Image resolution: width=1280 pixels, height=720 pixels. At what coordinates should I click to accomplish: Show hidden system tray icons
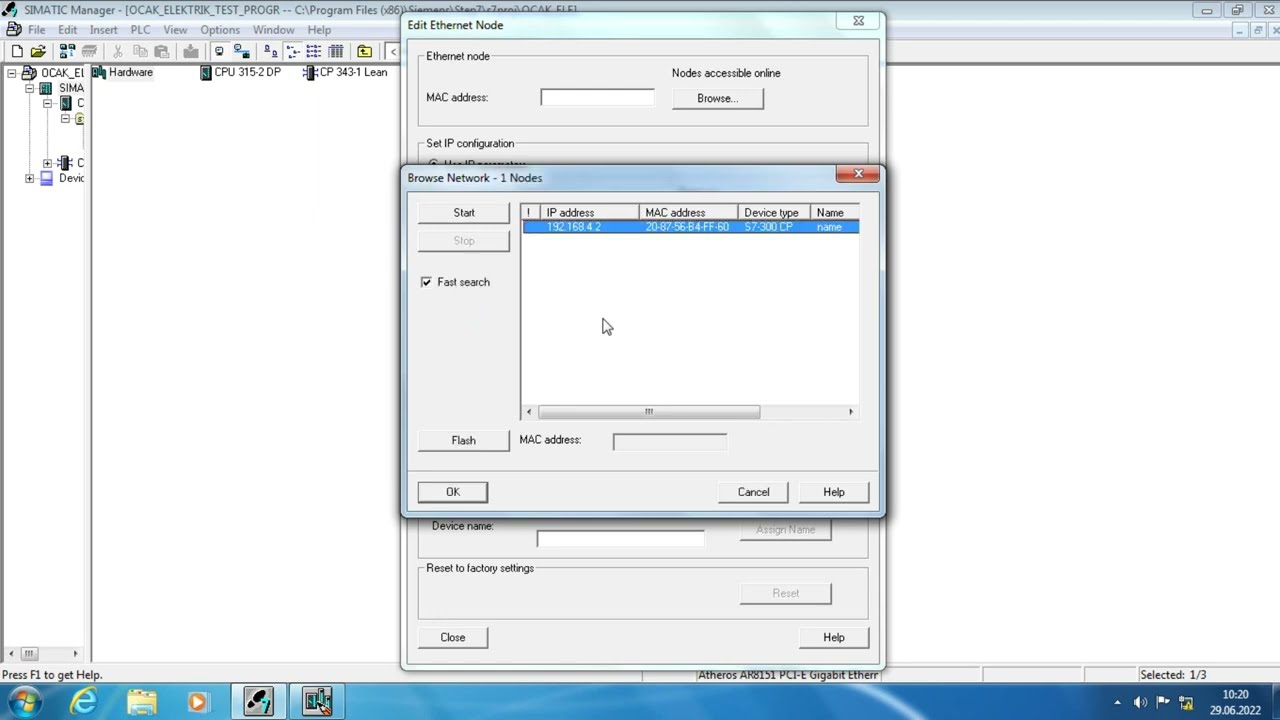[1117, 702]
